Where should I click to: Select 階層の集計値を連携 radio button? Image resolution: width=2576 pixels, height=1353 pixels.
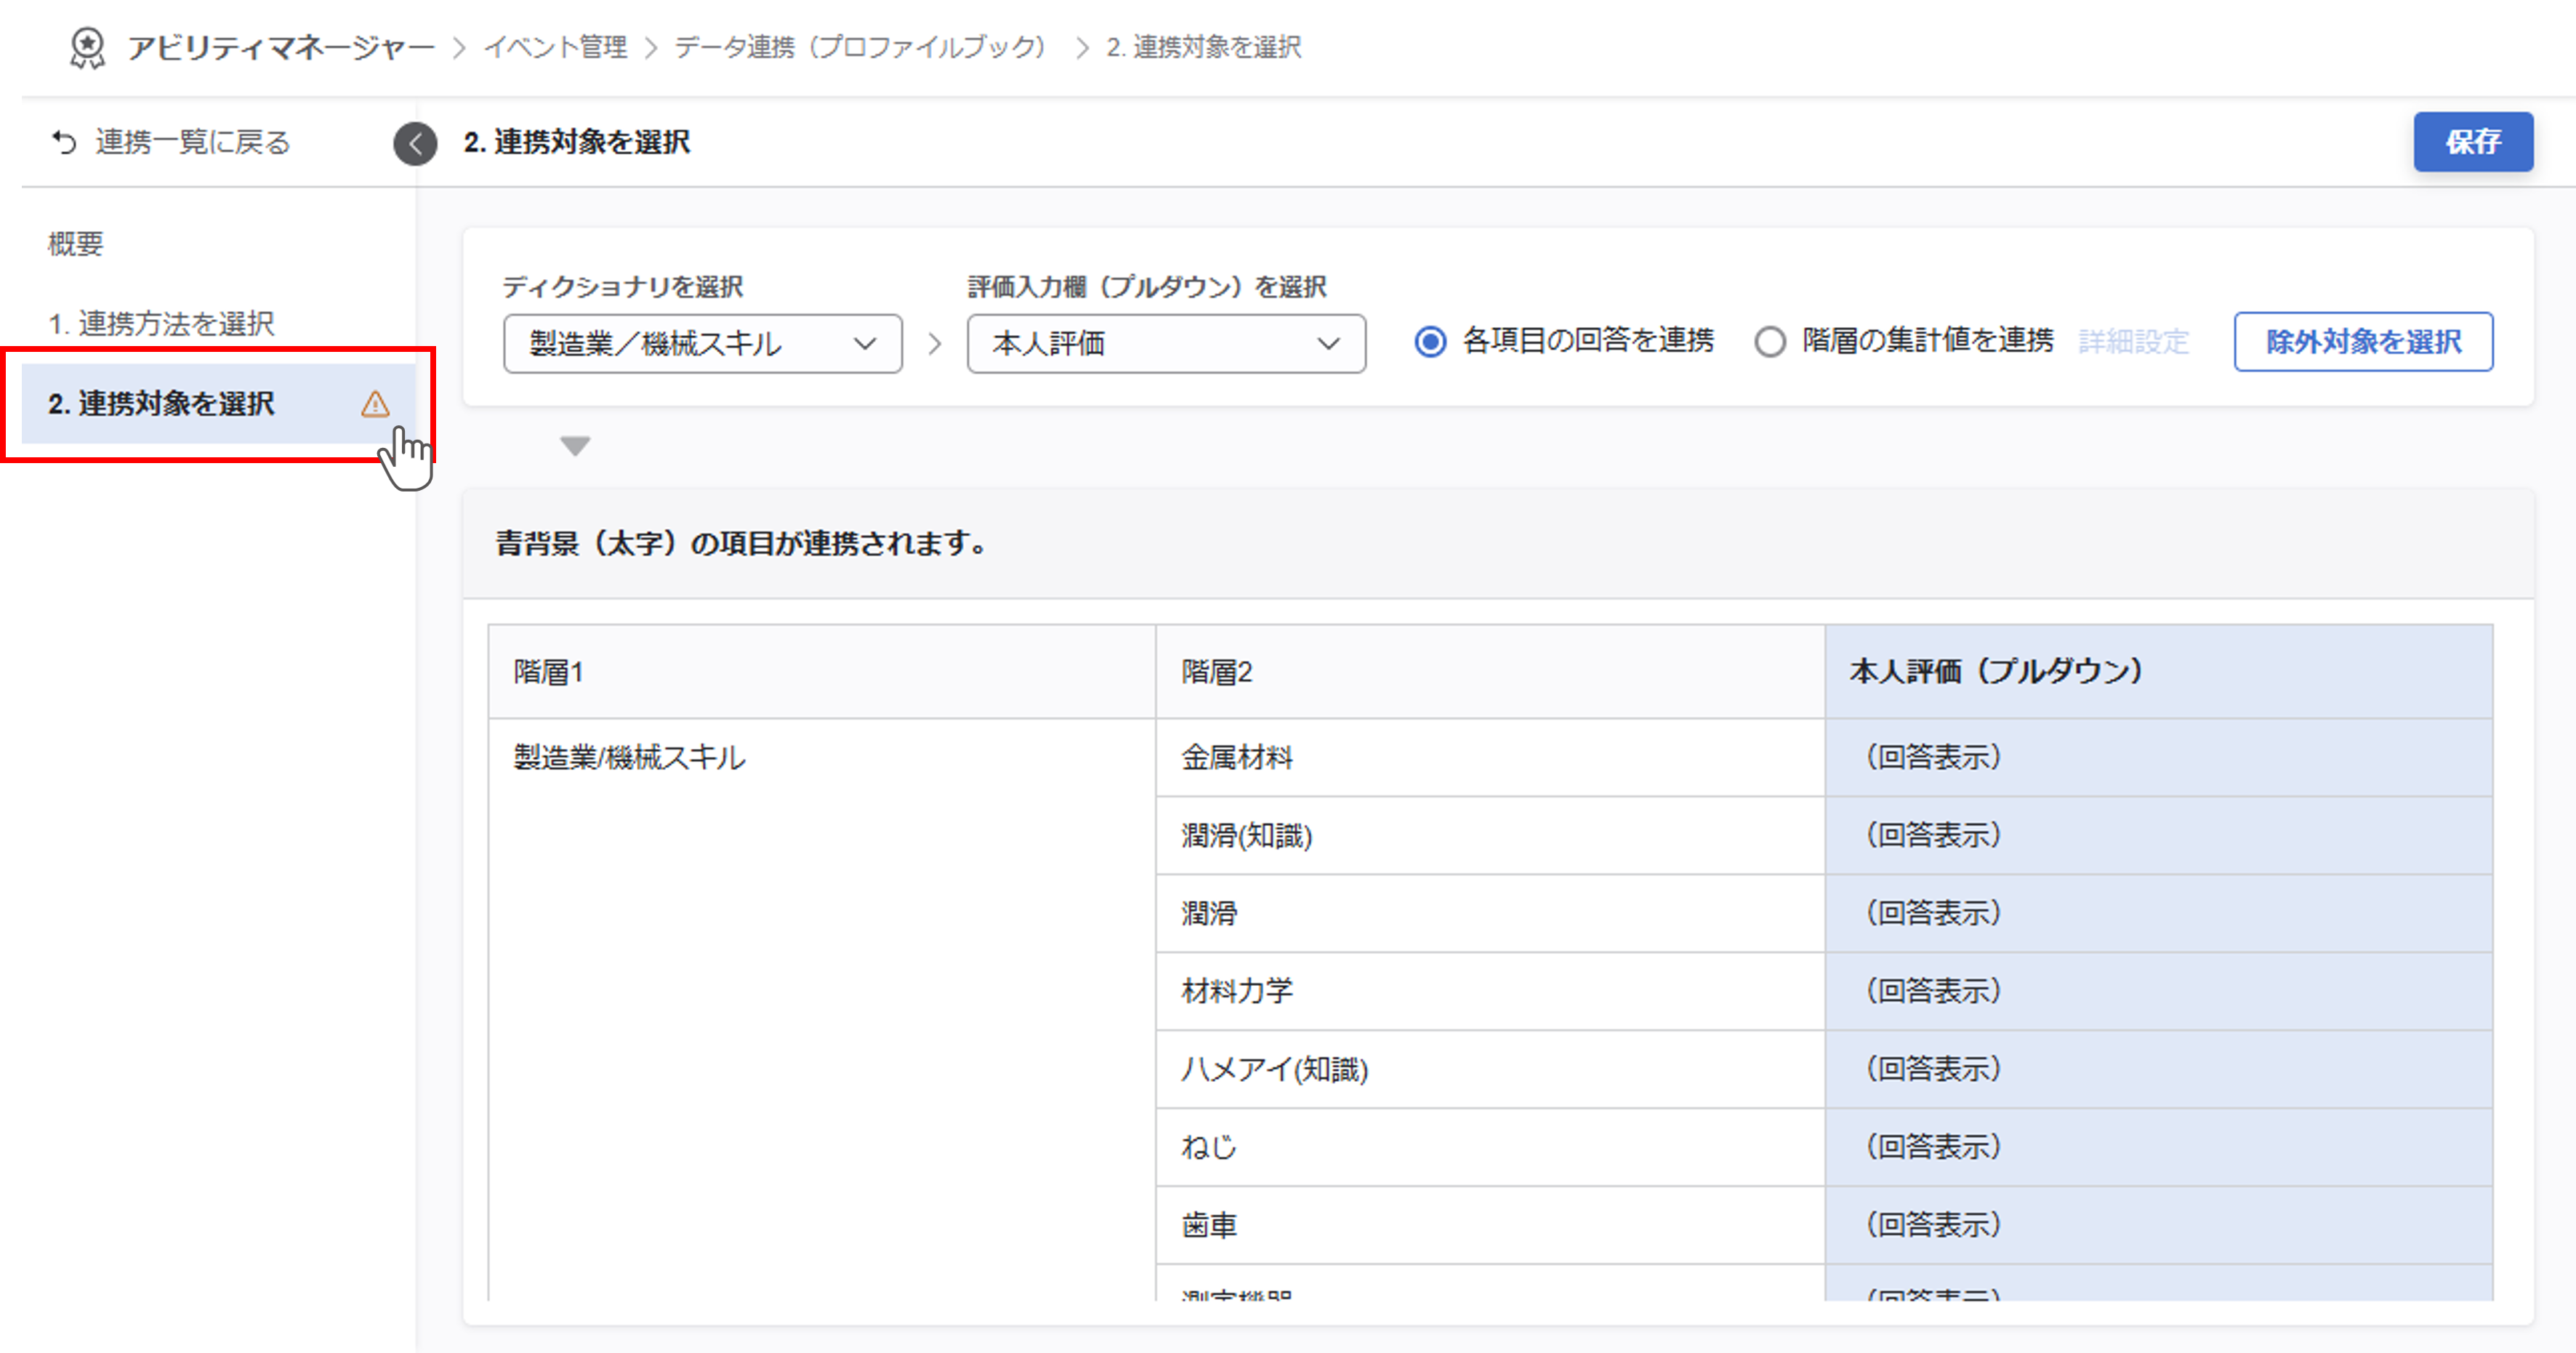tap(1769, 342)
